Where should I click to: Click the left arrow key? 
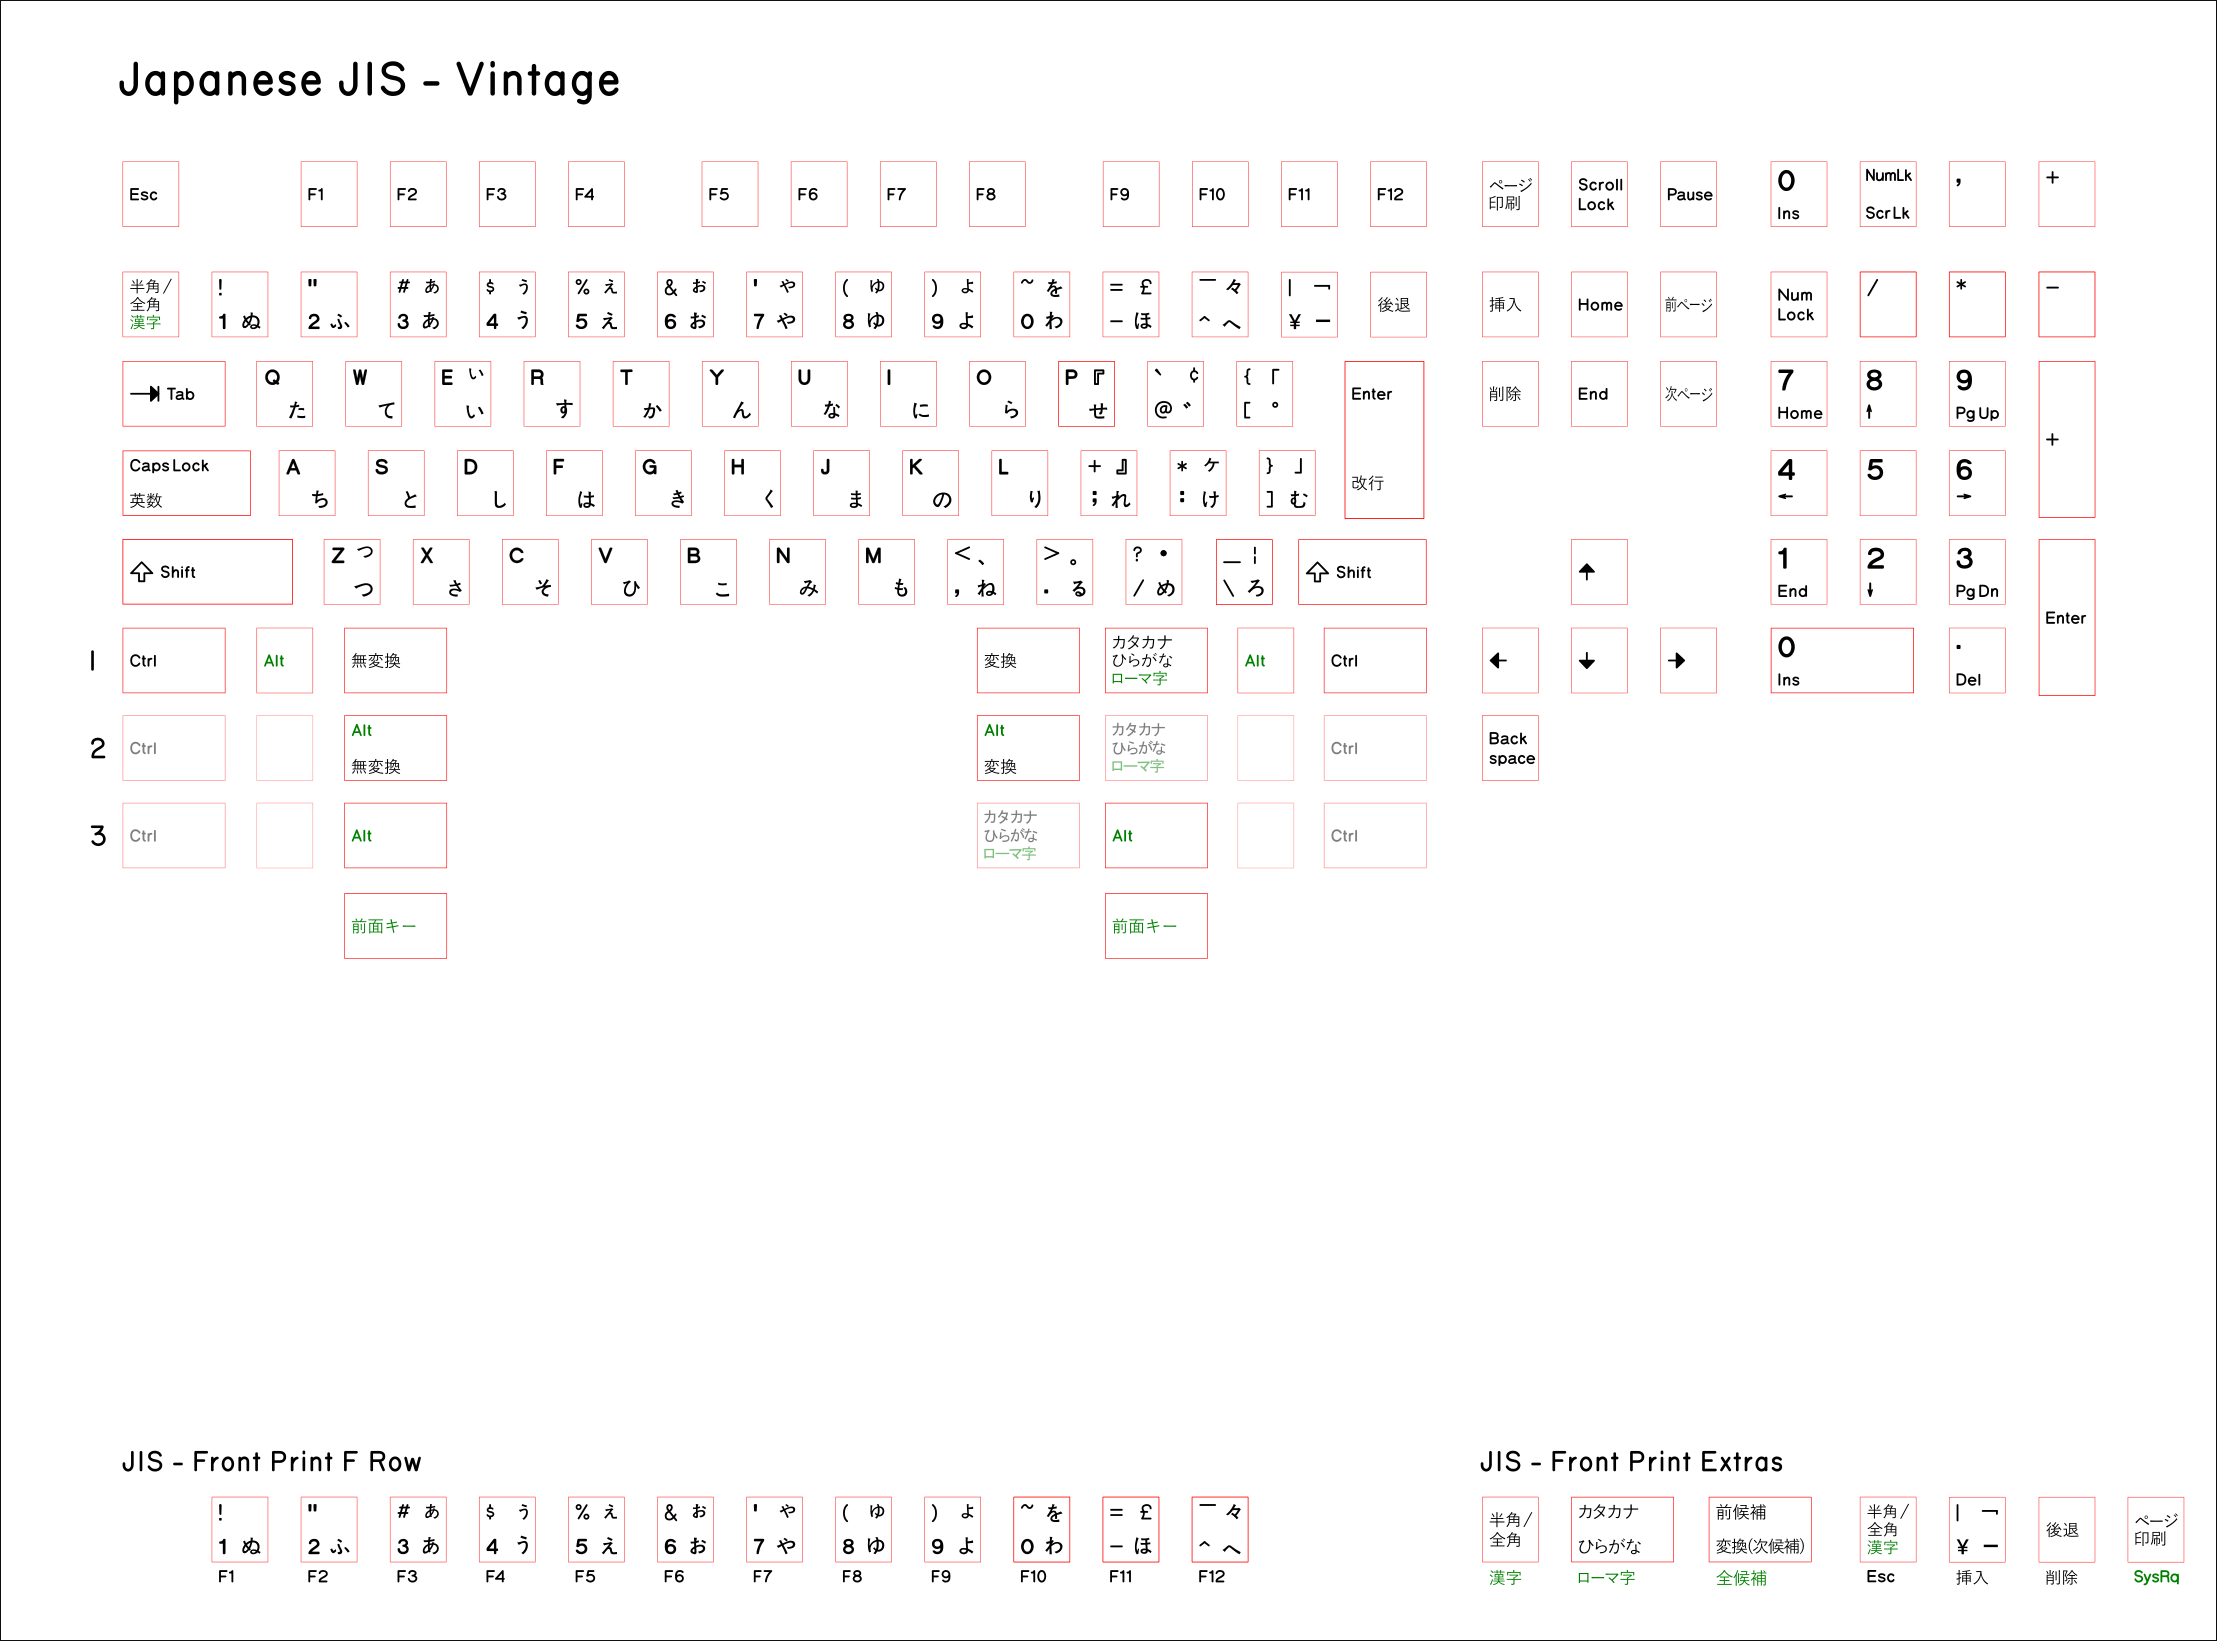[1509, 660]
